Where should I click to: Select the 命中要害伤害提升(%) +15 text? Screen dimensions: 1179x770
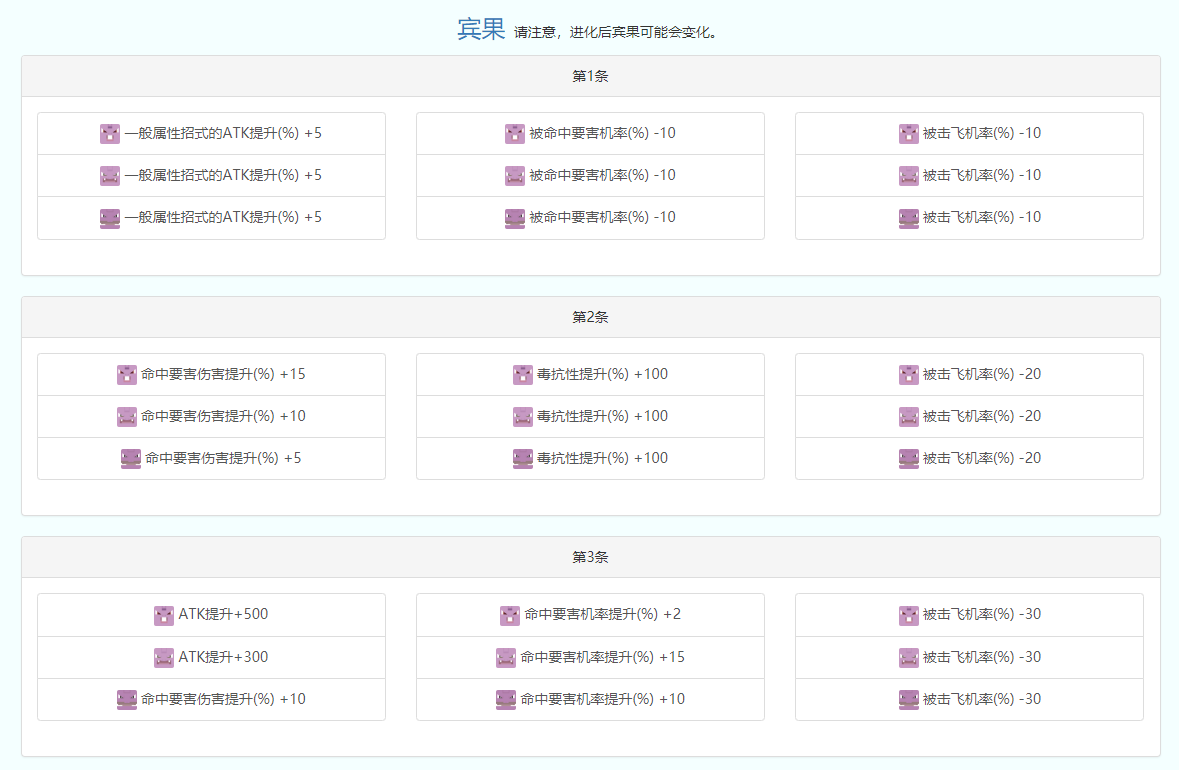(x=223, y=374)
